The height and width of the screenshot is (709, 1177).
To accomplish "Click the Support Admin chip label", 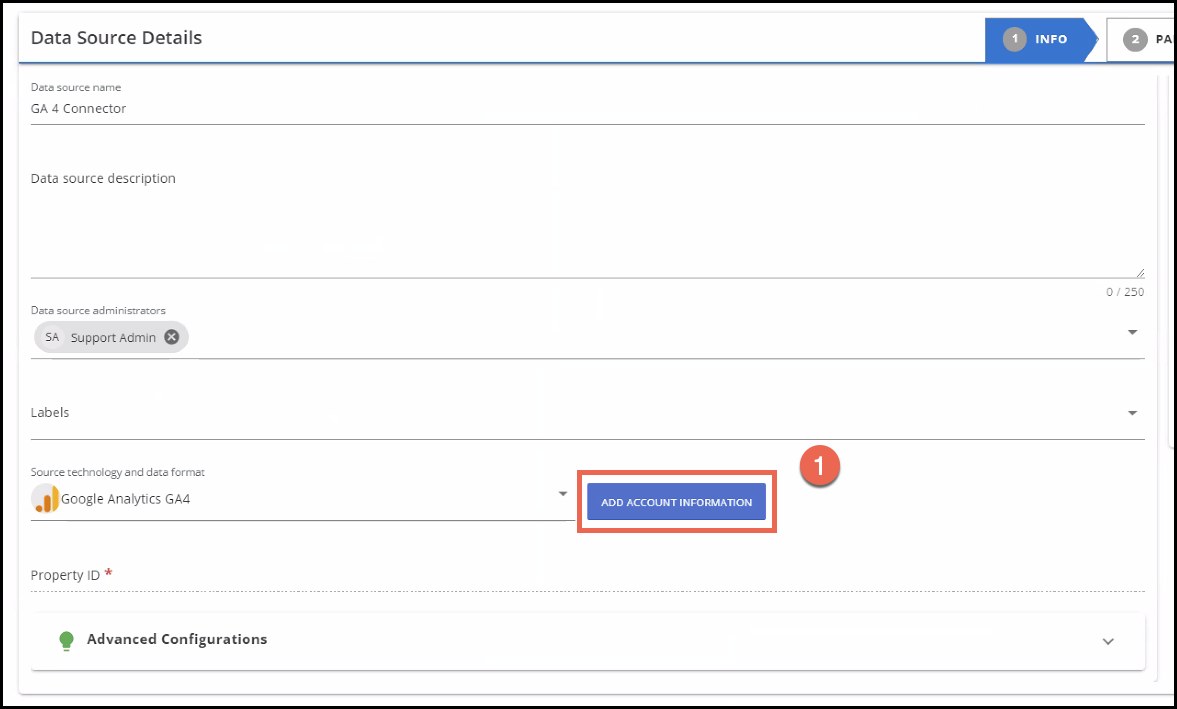I will click(x=113, y=338).
